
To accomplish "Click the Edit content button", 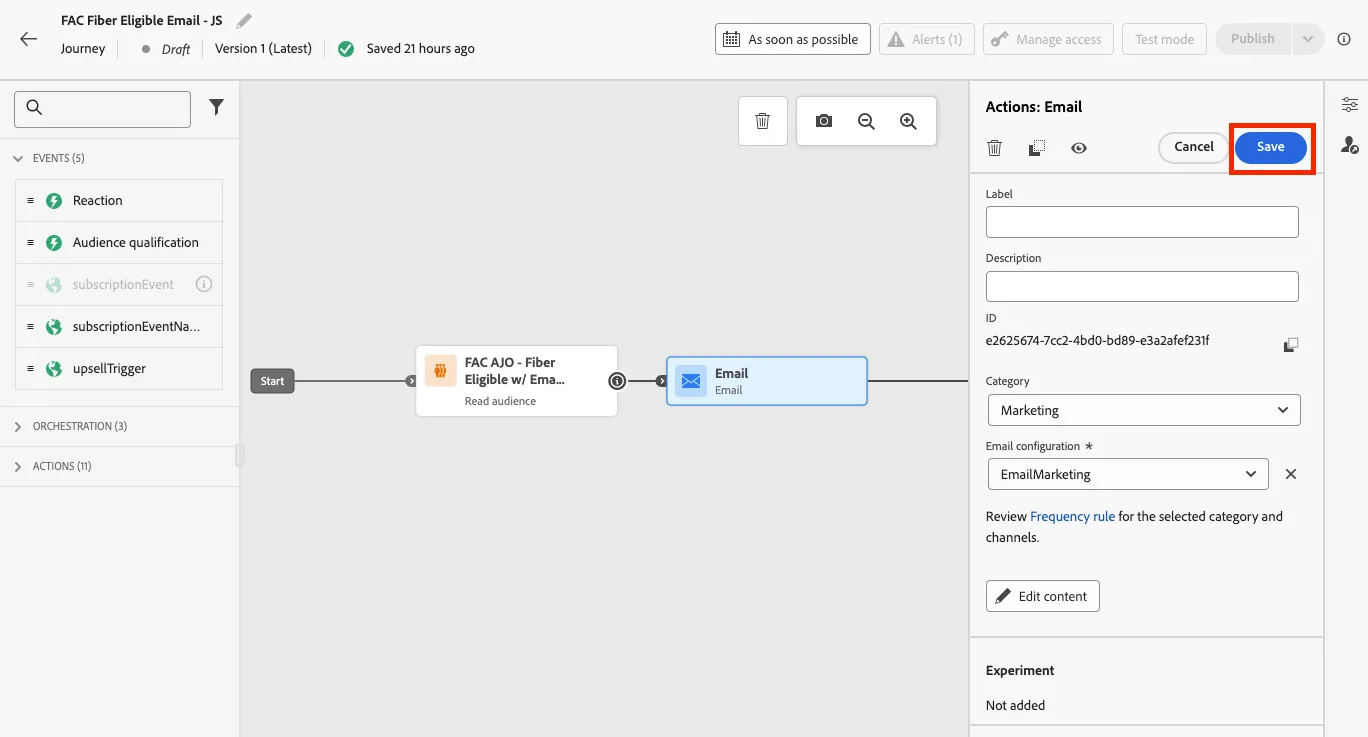I will (1042, 596).
